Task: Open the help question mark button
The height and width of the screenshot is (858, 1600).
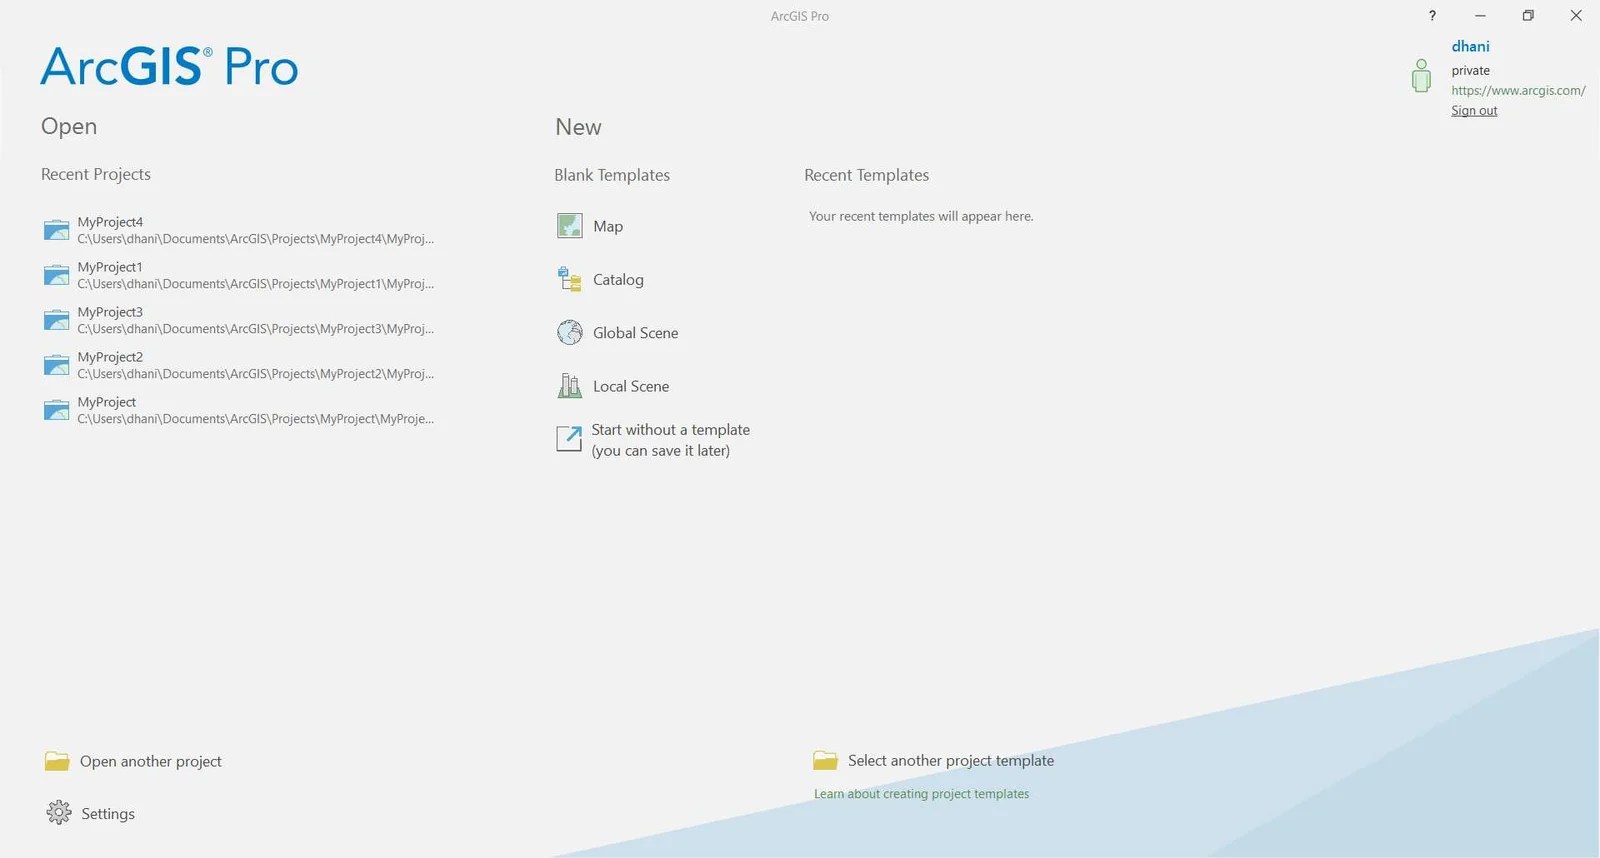Action: tap(1432, 15)
